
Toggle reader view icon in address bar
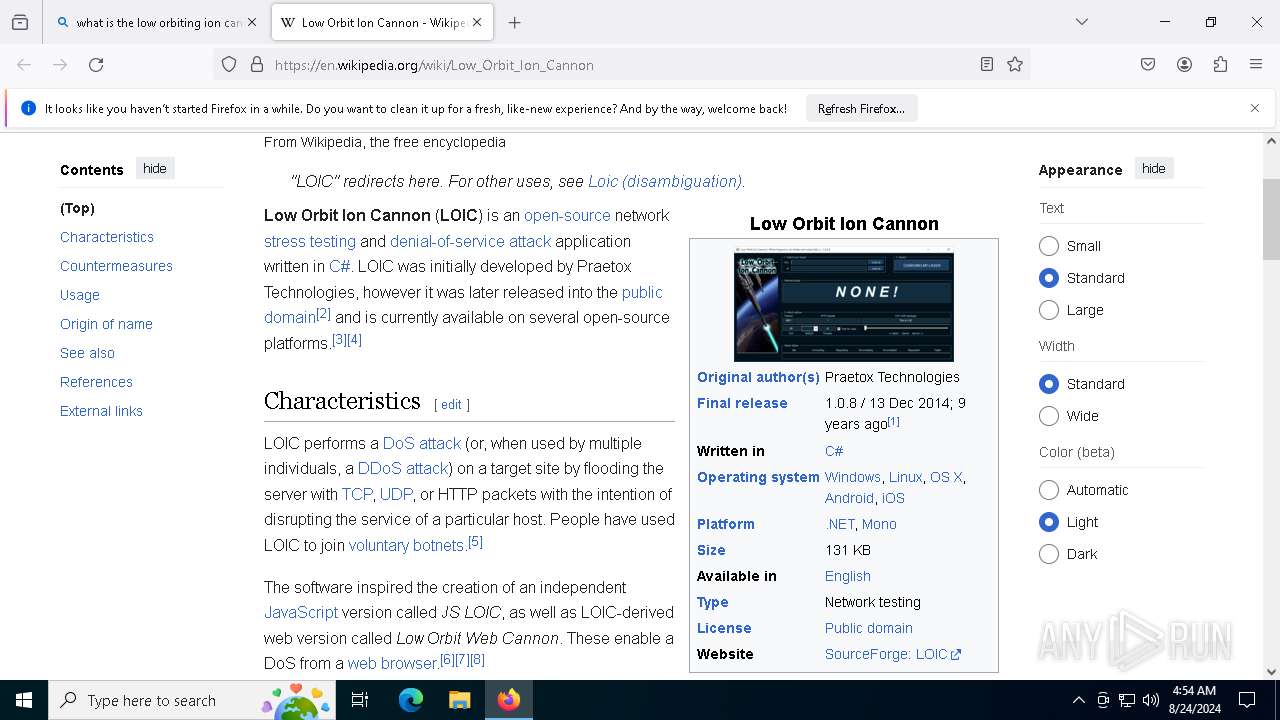(x=987, y=65)
